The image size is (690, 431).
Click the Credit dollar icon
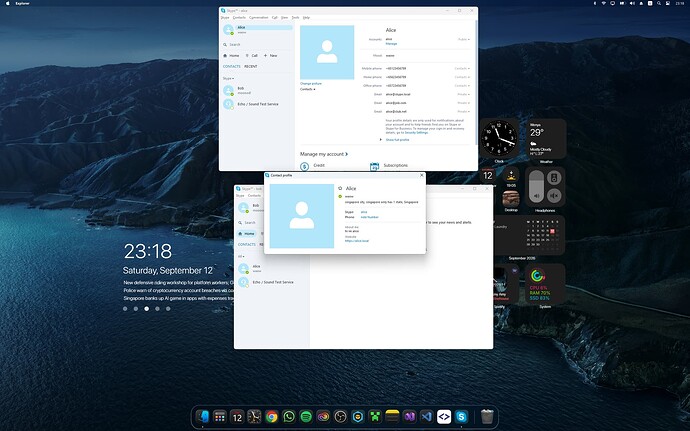(304, 166)
